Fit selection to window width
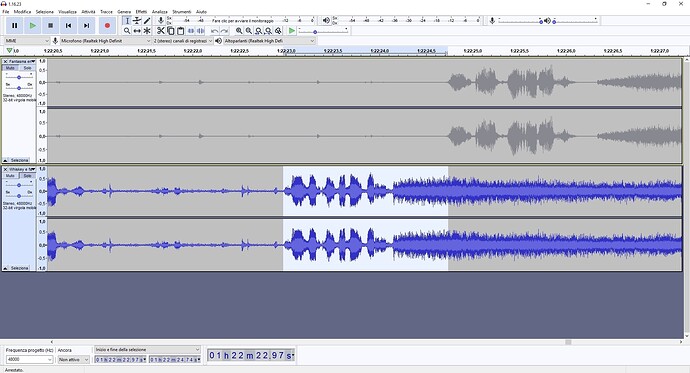 tap(259, 31)
